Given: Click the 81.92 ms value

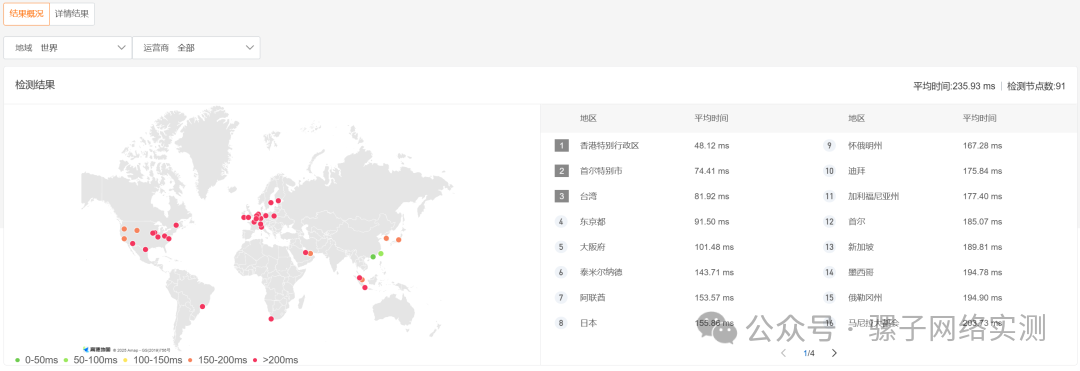Looking at the screenshot, I should 712,196.
